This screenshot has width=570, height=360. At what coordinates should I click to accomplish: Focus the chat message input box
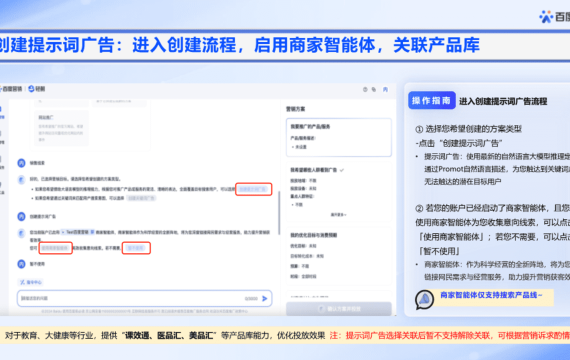(x=144, y=299)
